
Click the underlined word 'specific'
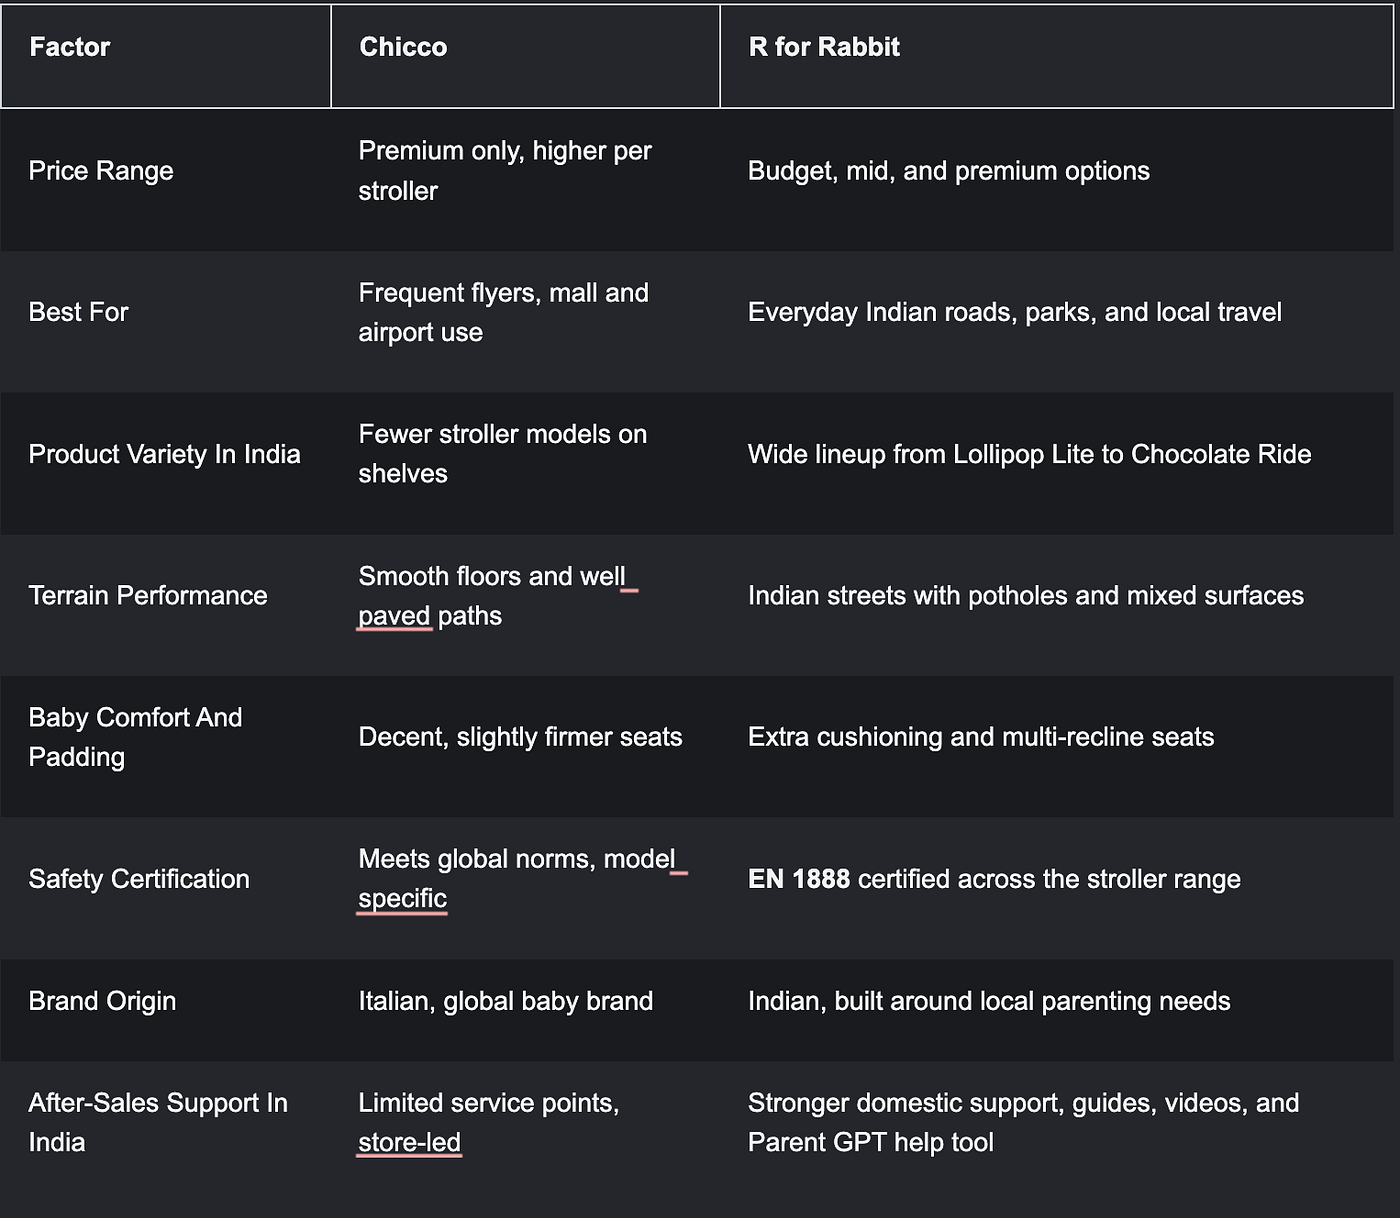(x=402, y=898)
